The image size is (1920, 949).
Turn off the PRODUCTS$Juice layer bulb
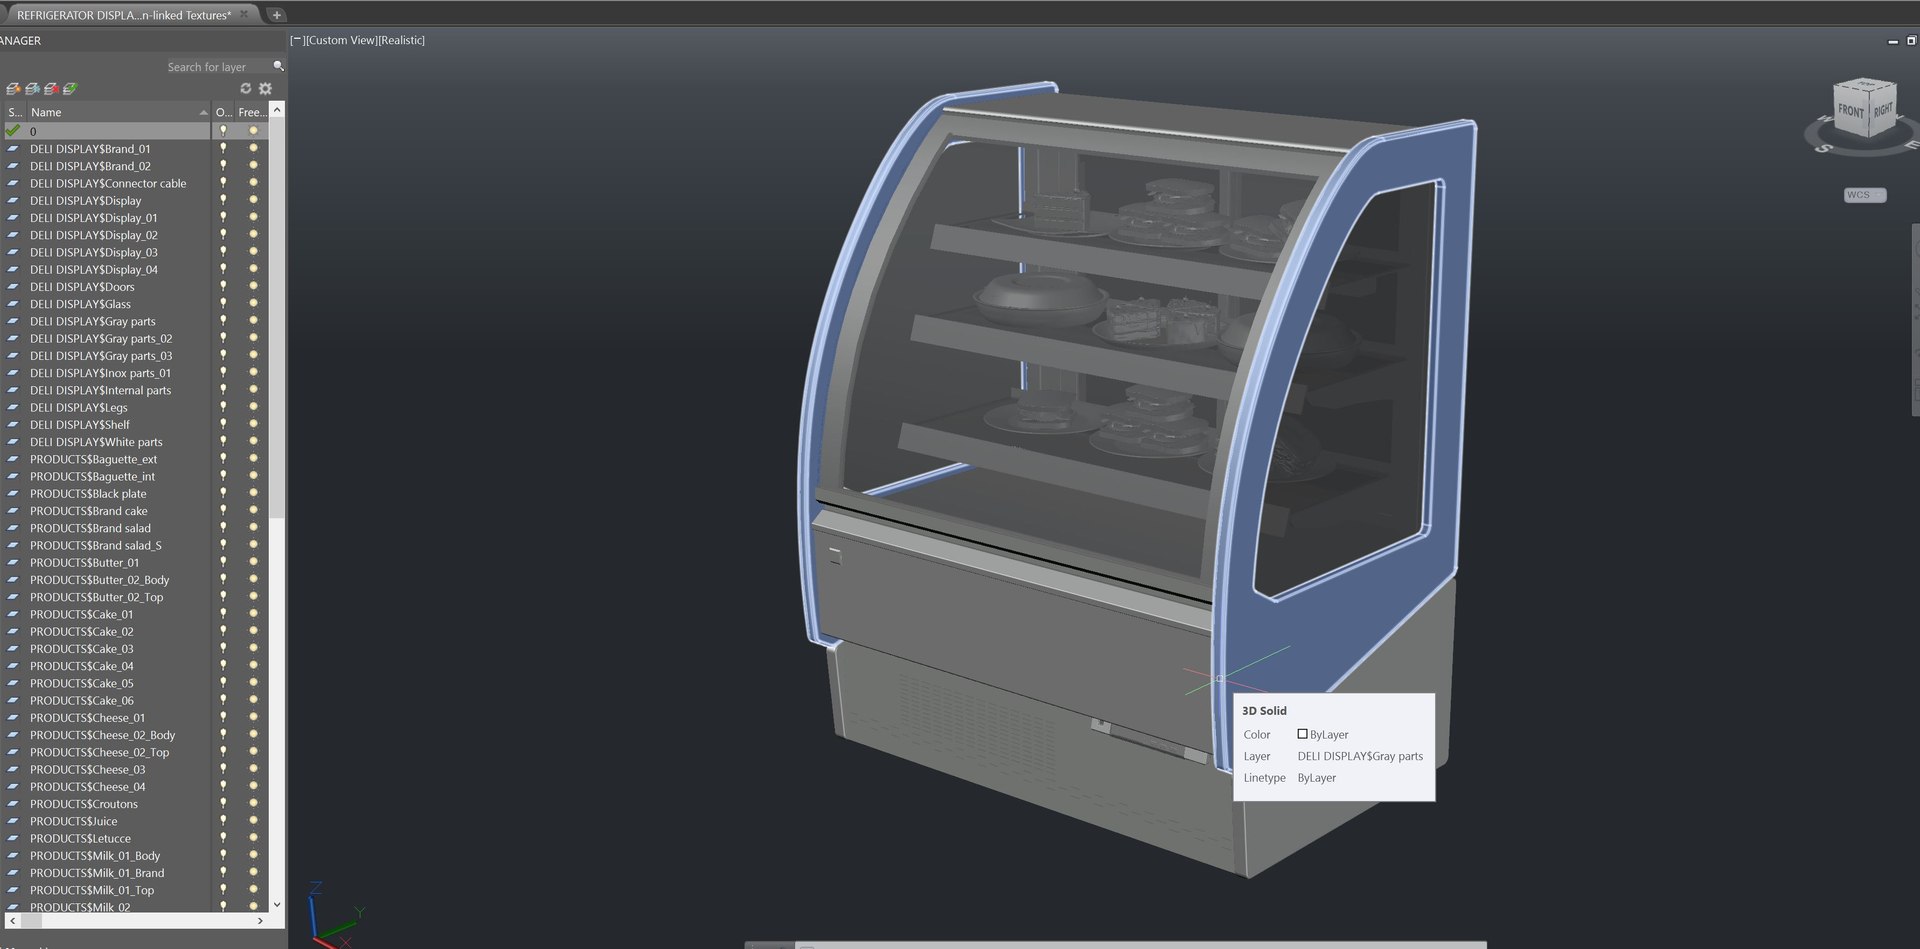[223, 821]
